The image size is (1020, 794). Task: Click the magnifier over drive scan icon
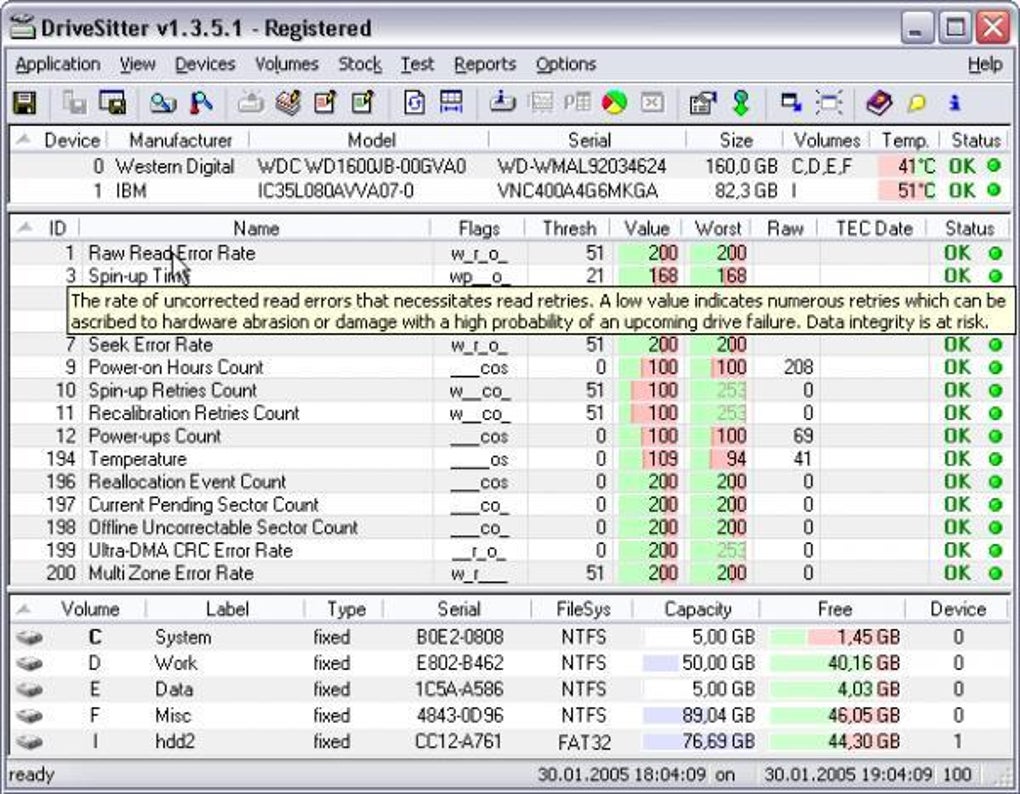point(163,103)
